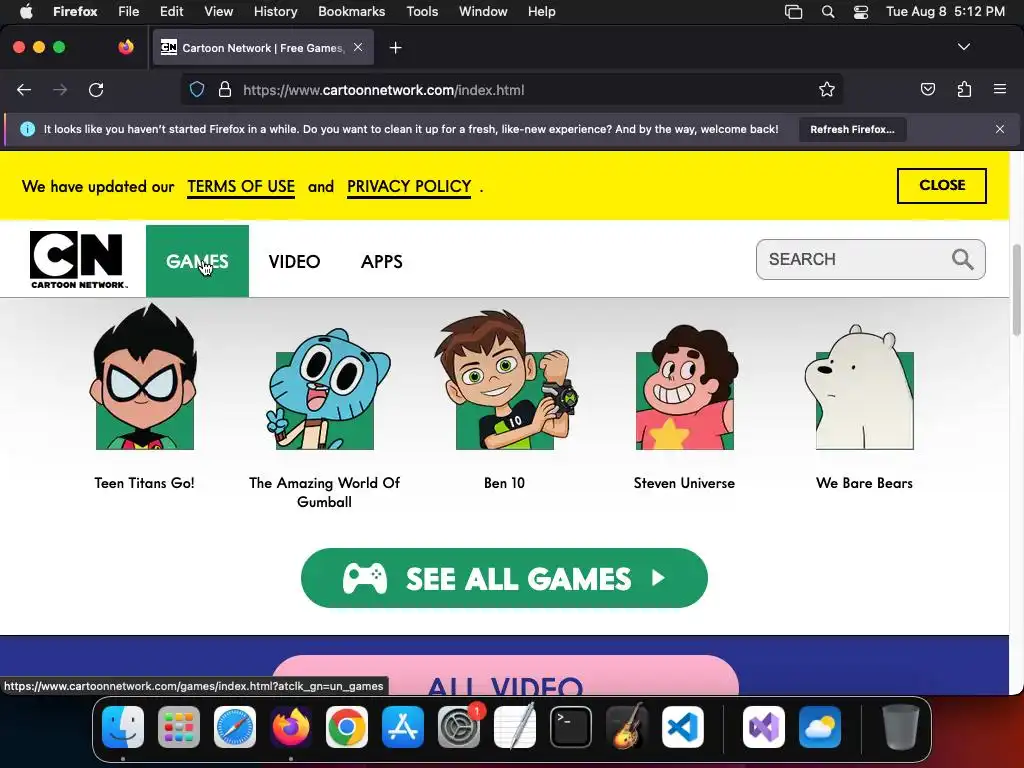This screenshot has width=1024, height=768.
Task: Open the Pocket save icon
Action: 927,90
